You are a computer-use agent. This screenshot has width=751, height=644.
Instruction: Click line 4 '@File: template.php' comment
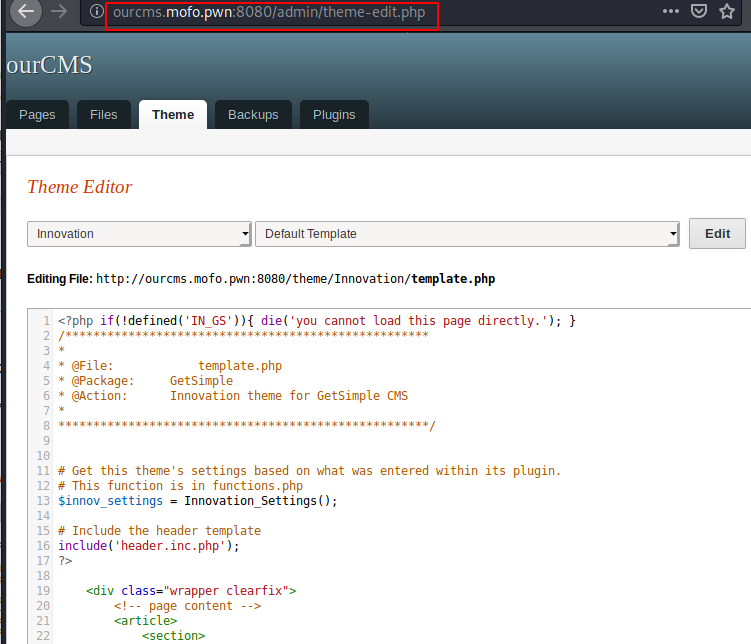coord(170,366)
